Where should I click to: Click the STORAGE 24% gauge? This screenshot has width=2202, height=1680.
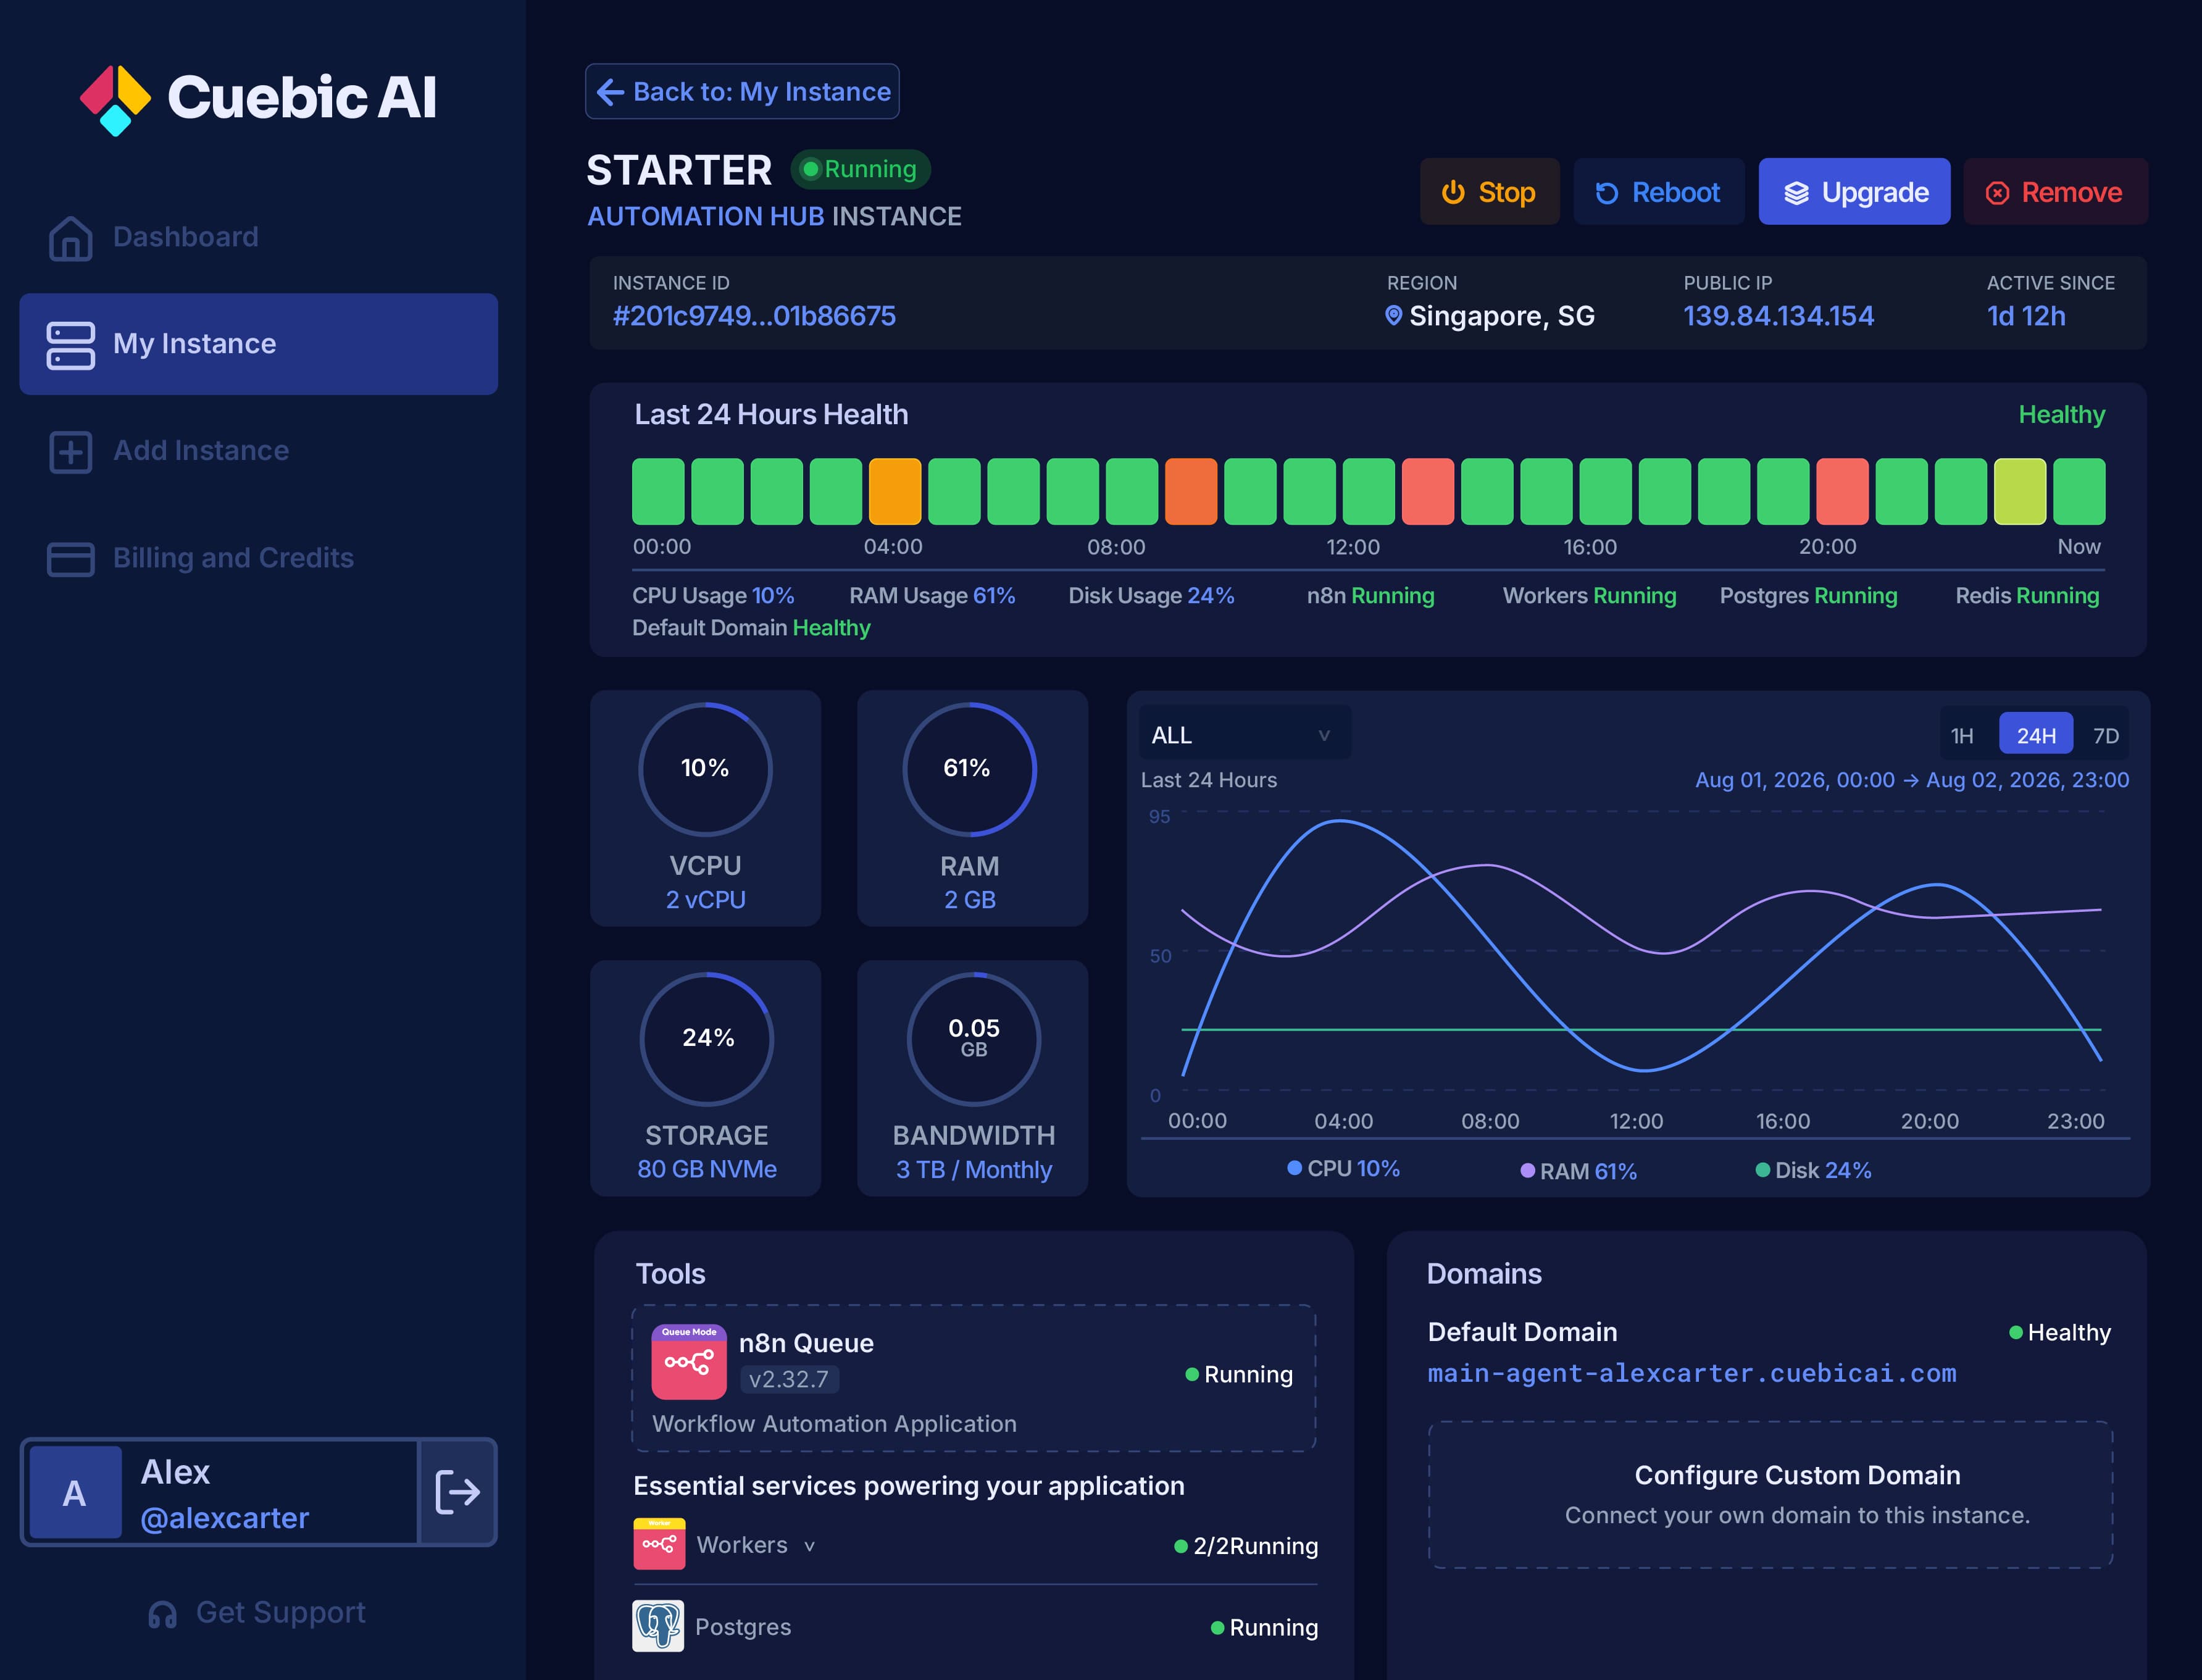707,1038
